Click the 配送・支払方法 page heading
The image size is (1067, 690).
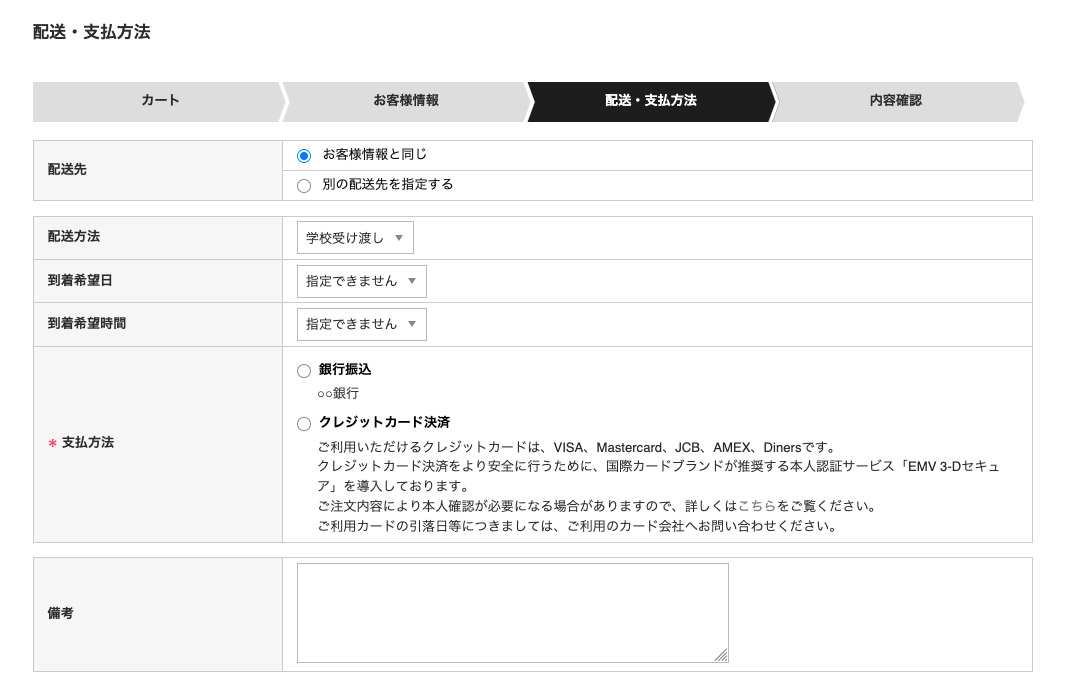click(x=92, y=32)
